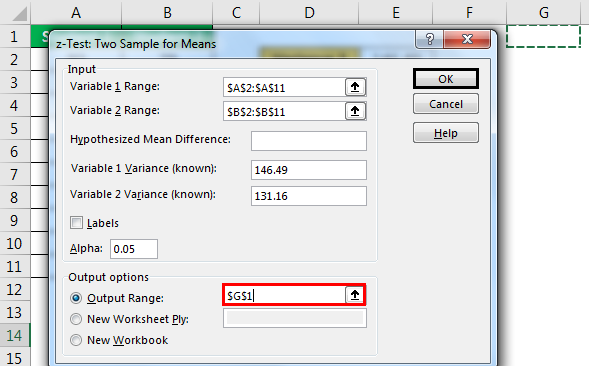The image size is (589, 366).
Task: Click the Cancel button
Action: pyautogui.click(x=446, y=104)
